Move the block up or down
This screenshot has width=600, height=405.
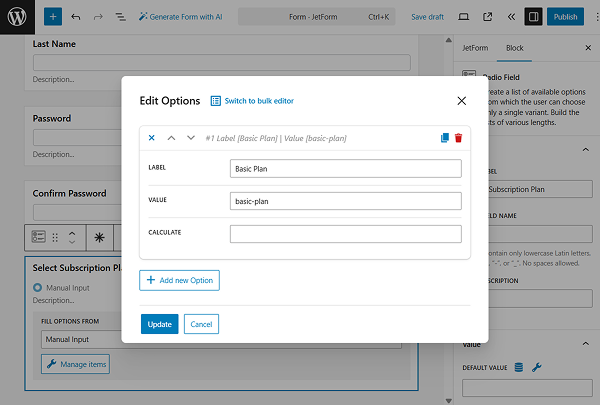click(72, 238)
